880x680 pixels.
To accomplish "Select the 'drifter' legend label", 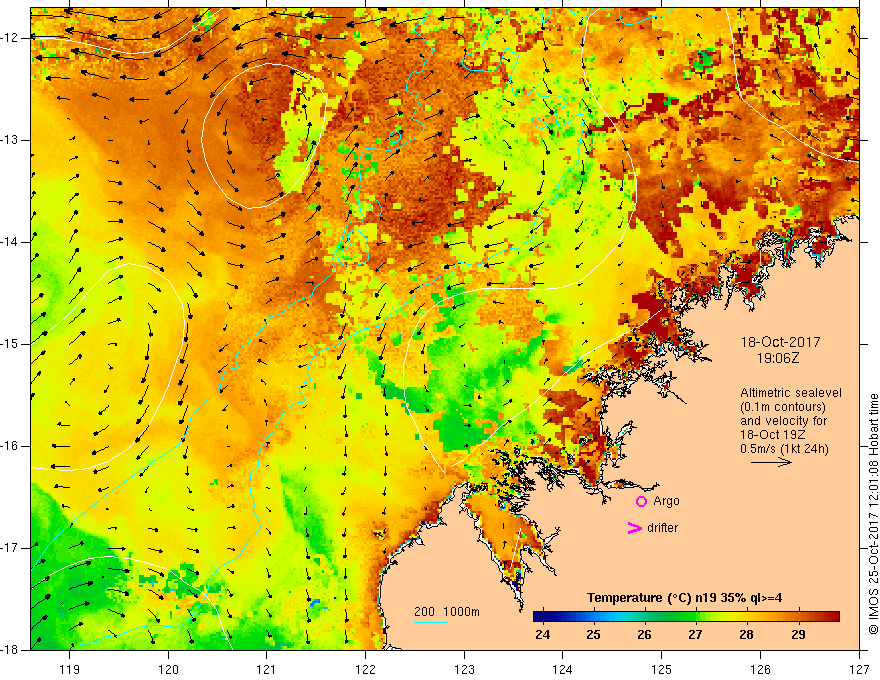I will 662,528.
